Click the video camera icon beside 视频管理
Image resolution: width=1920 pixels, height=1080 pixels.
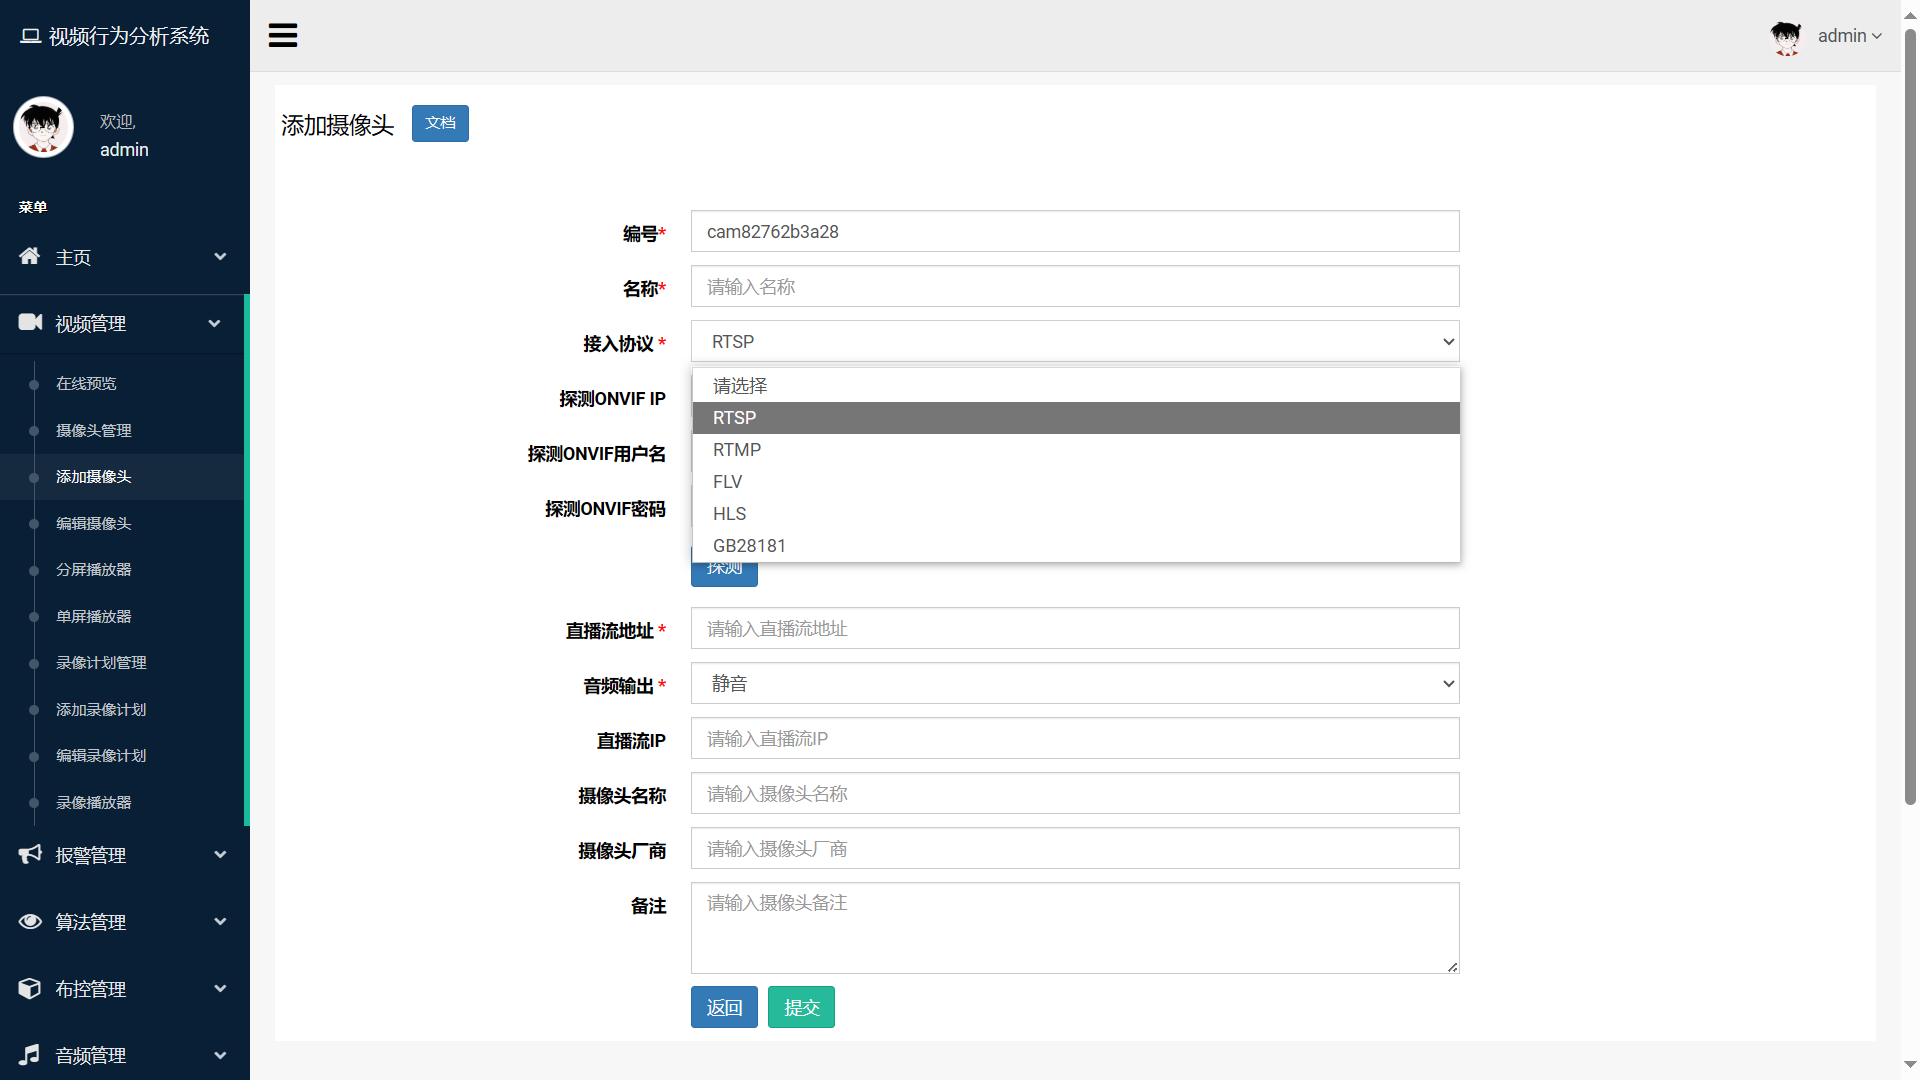pyautogui.click(x=30, y=322)
